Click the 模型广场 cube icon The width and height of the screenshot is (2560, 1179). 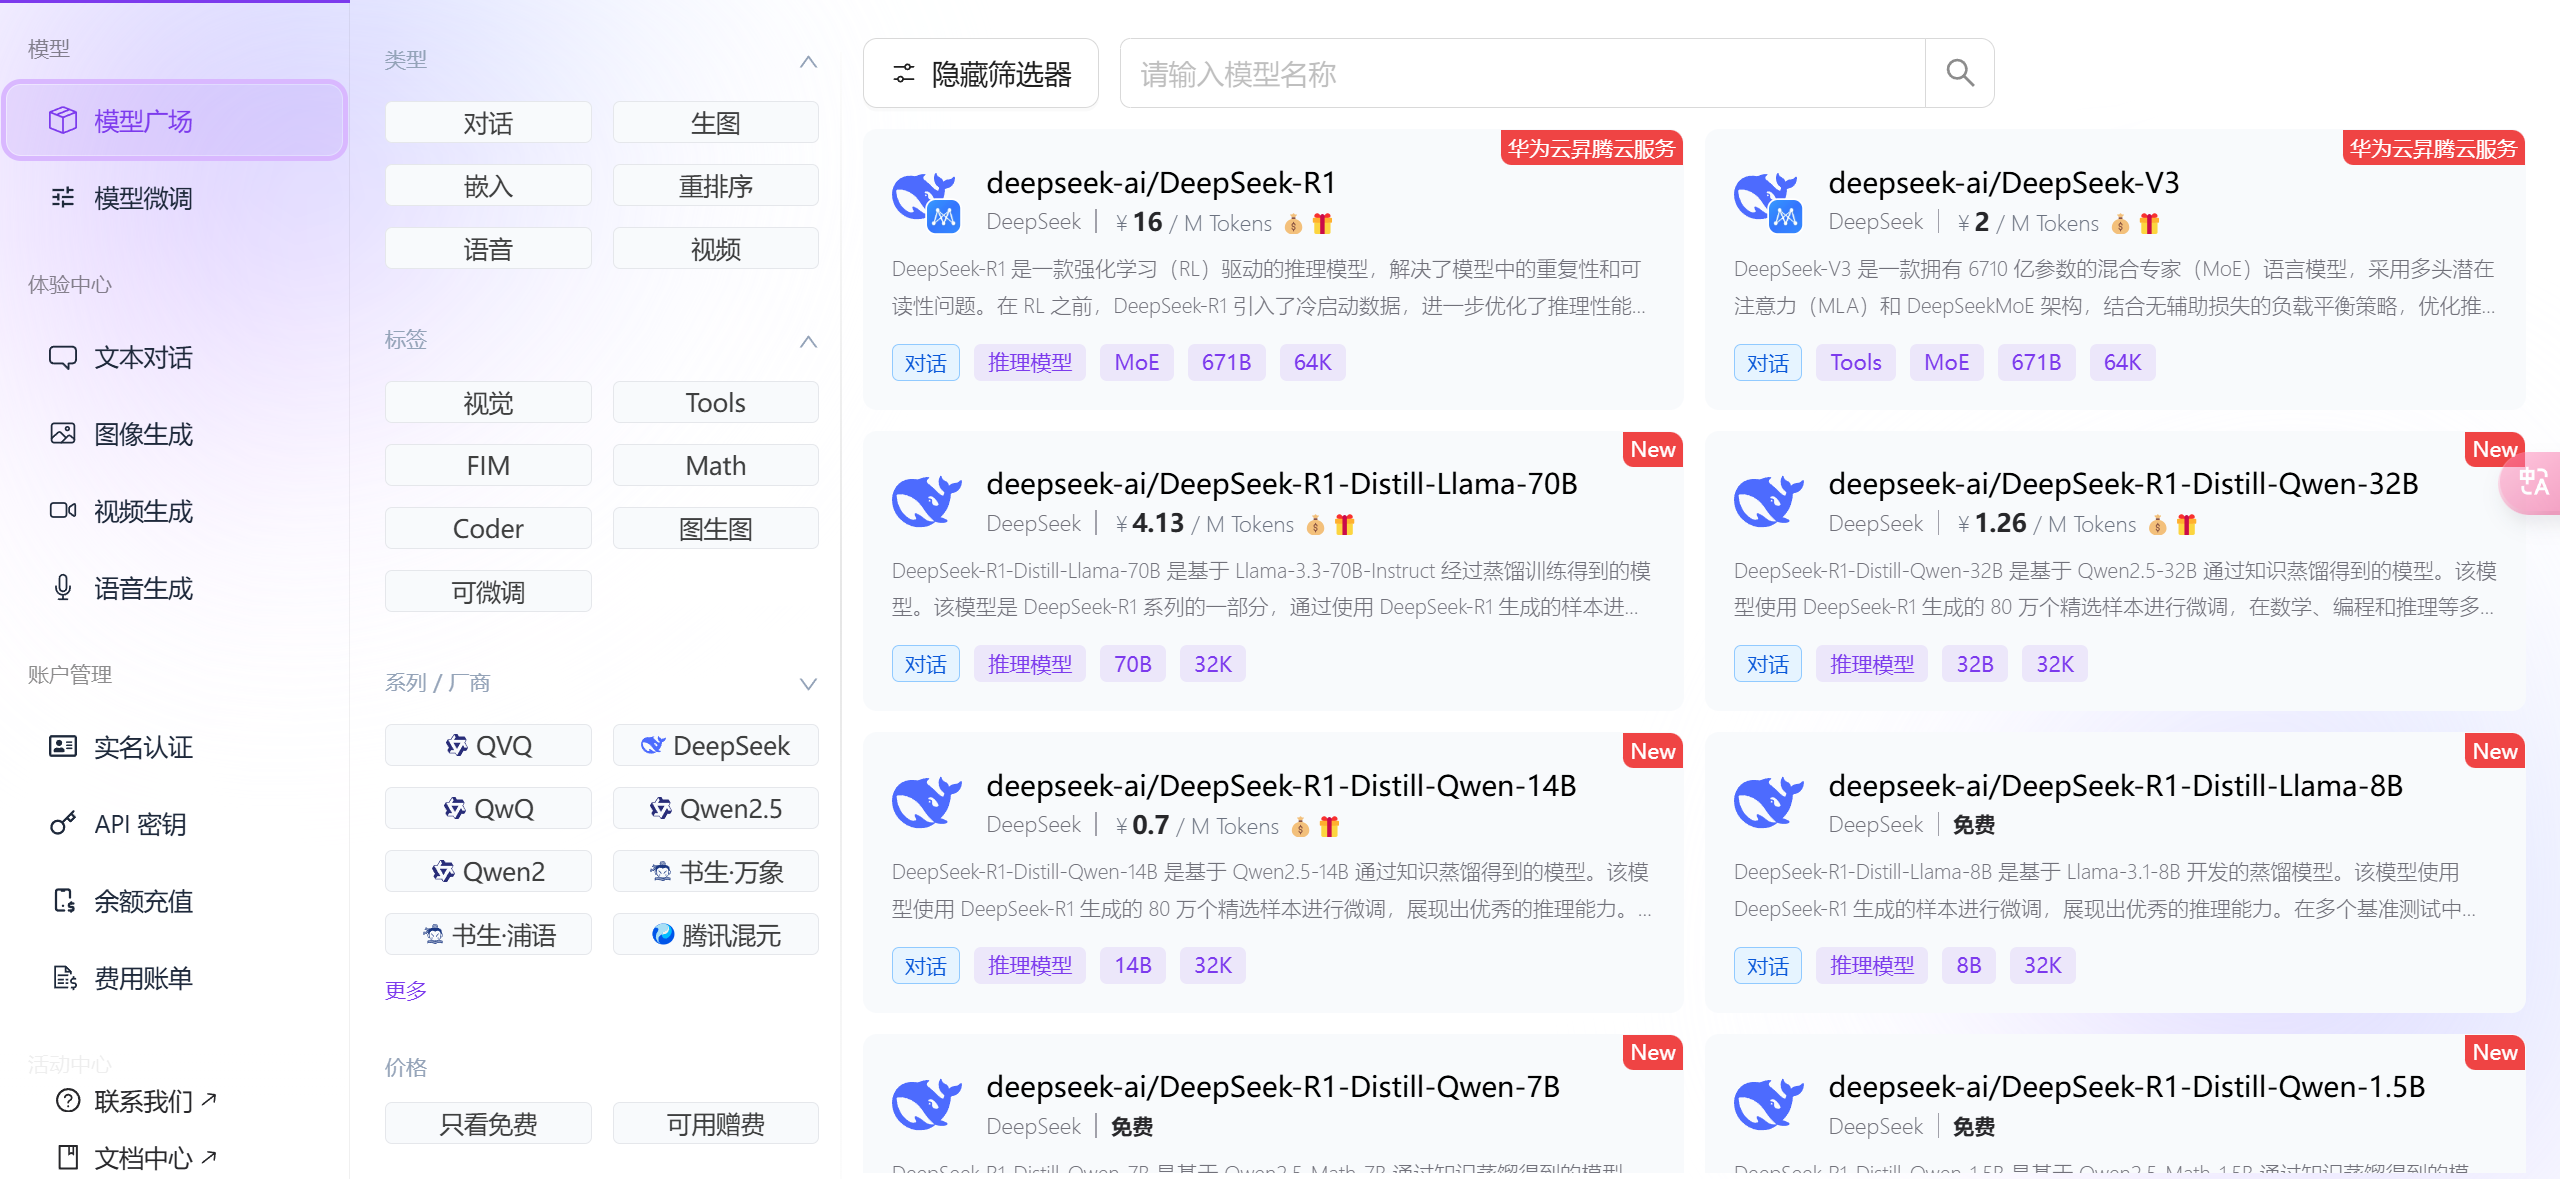click(x=63, y=121)
